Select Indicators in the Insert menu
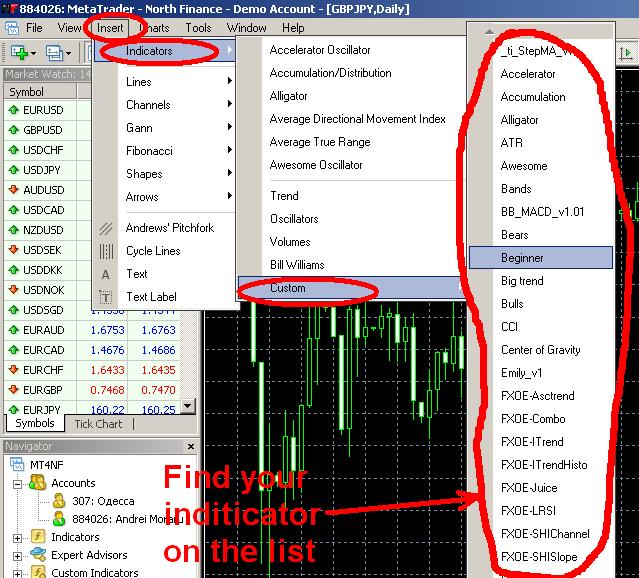 click(x=164, y=51)
